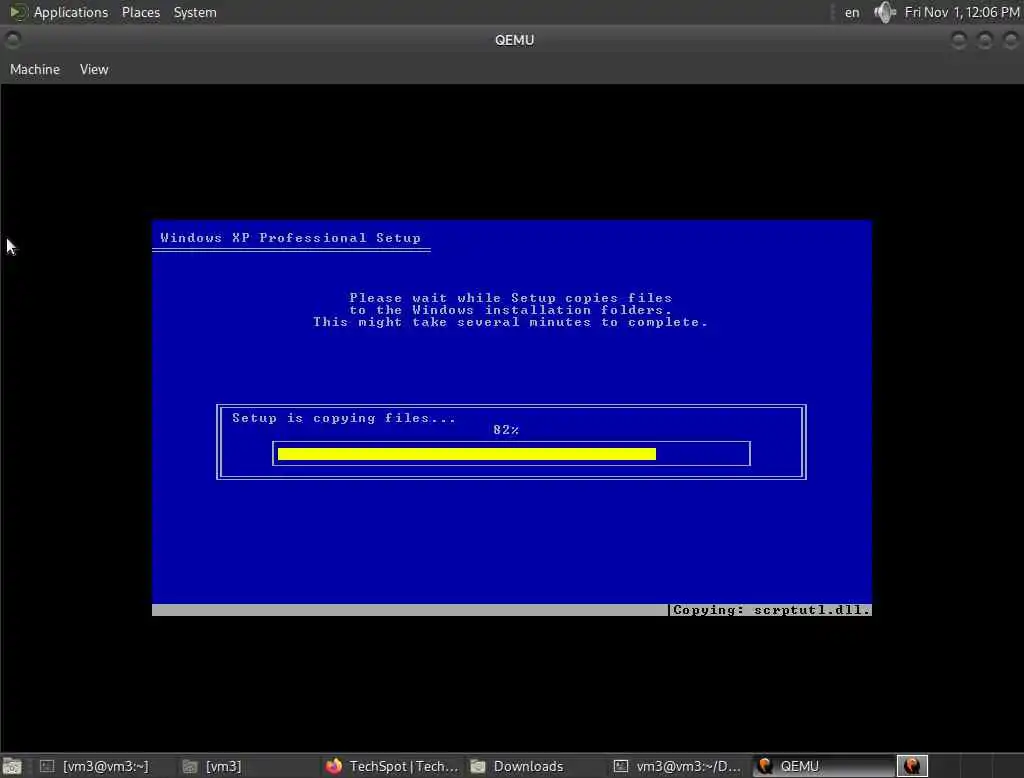Click the Firefox icon in the taskbar

click(x=334, y=766)
